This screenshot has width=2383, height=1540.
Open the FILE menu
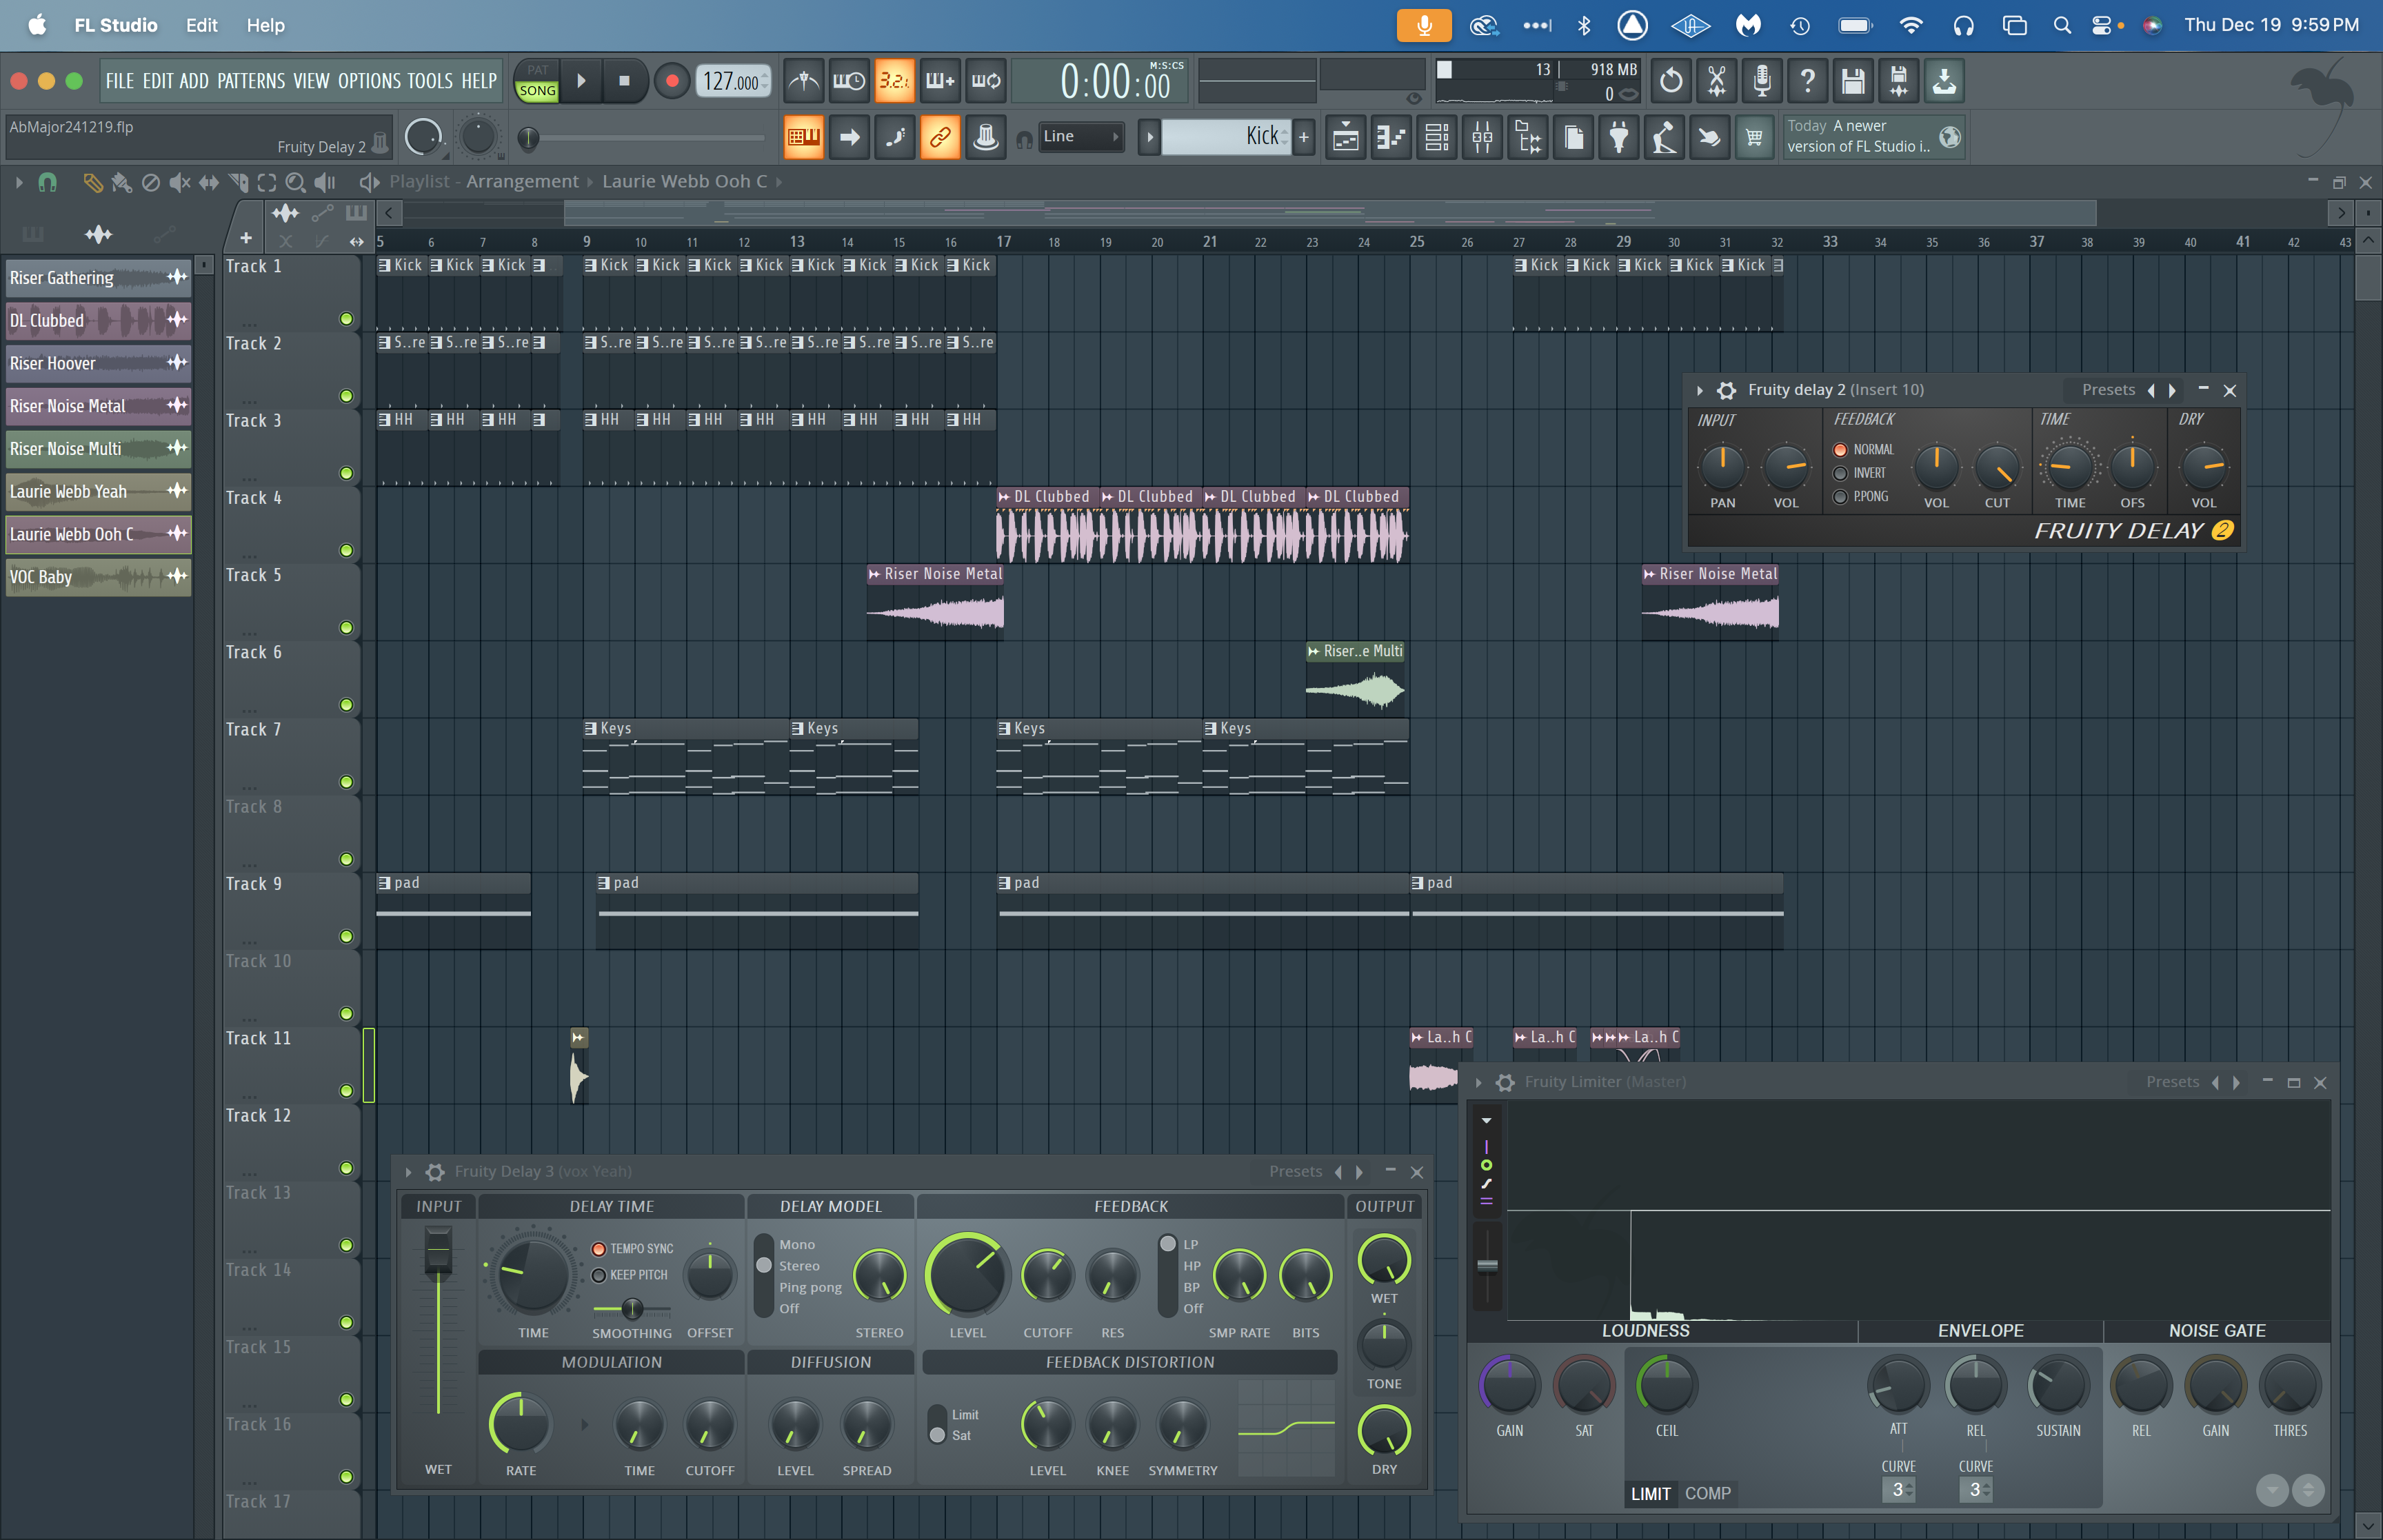119,81
